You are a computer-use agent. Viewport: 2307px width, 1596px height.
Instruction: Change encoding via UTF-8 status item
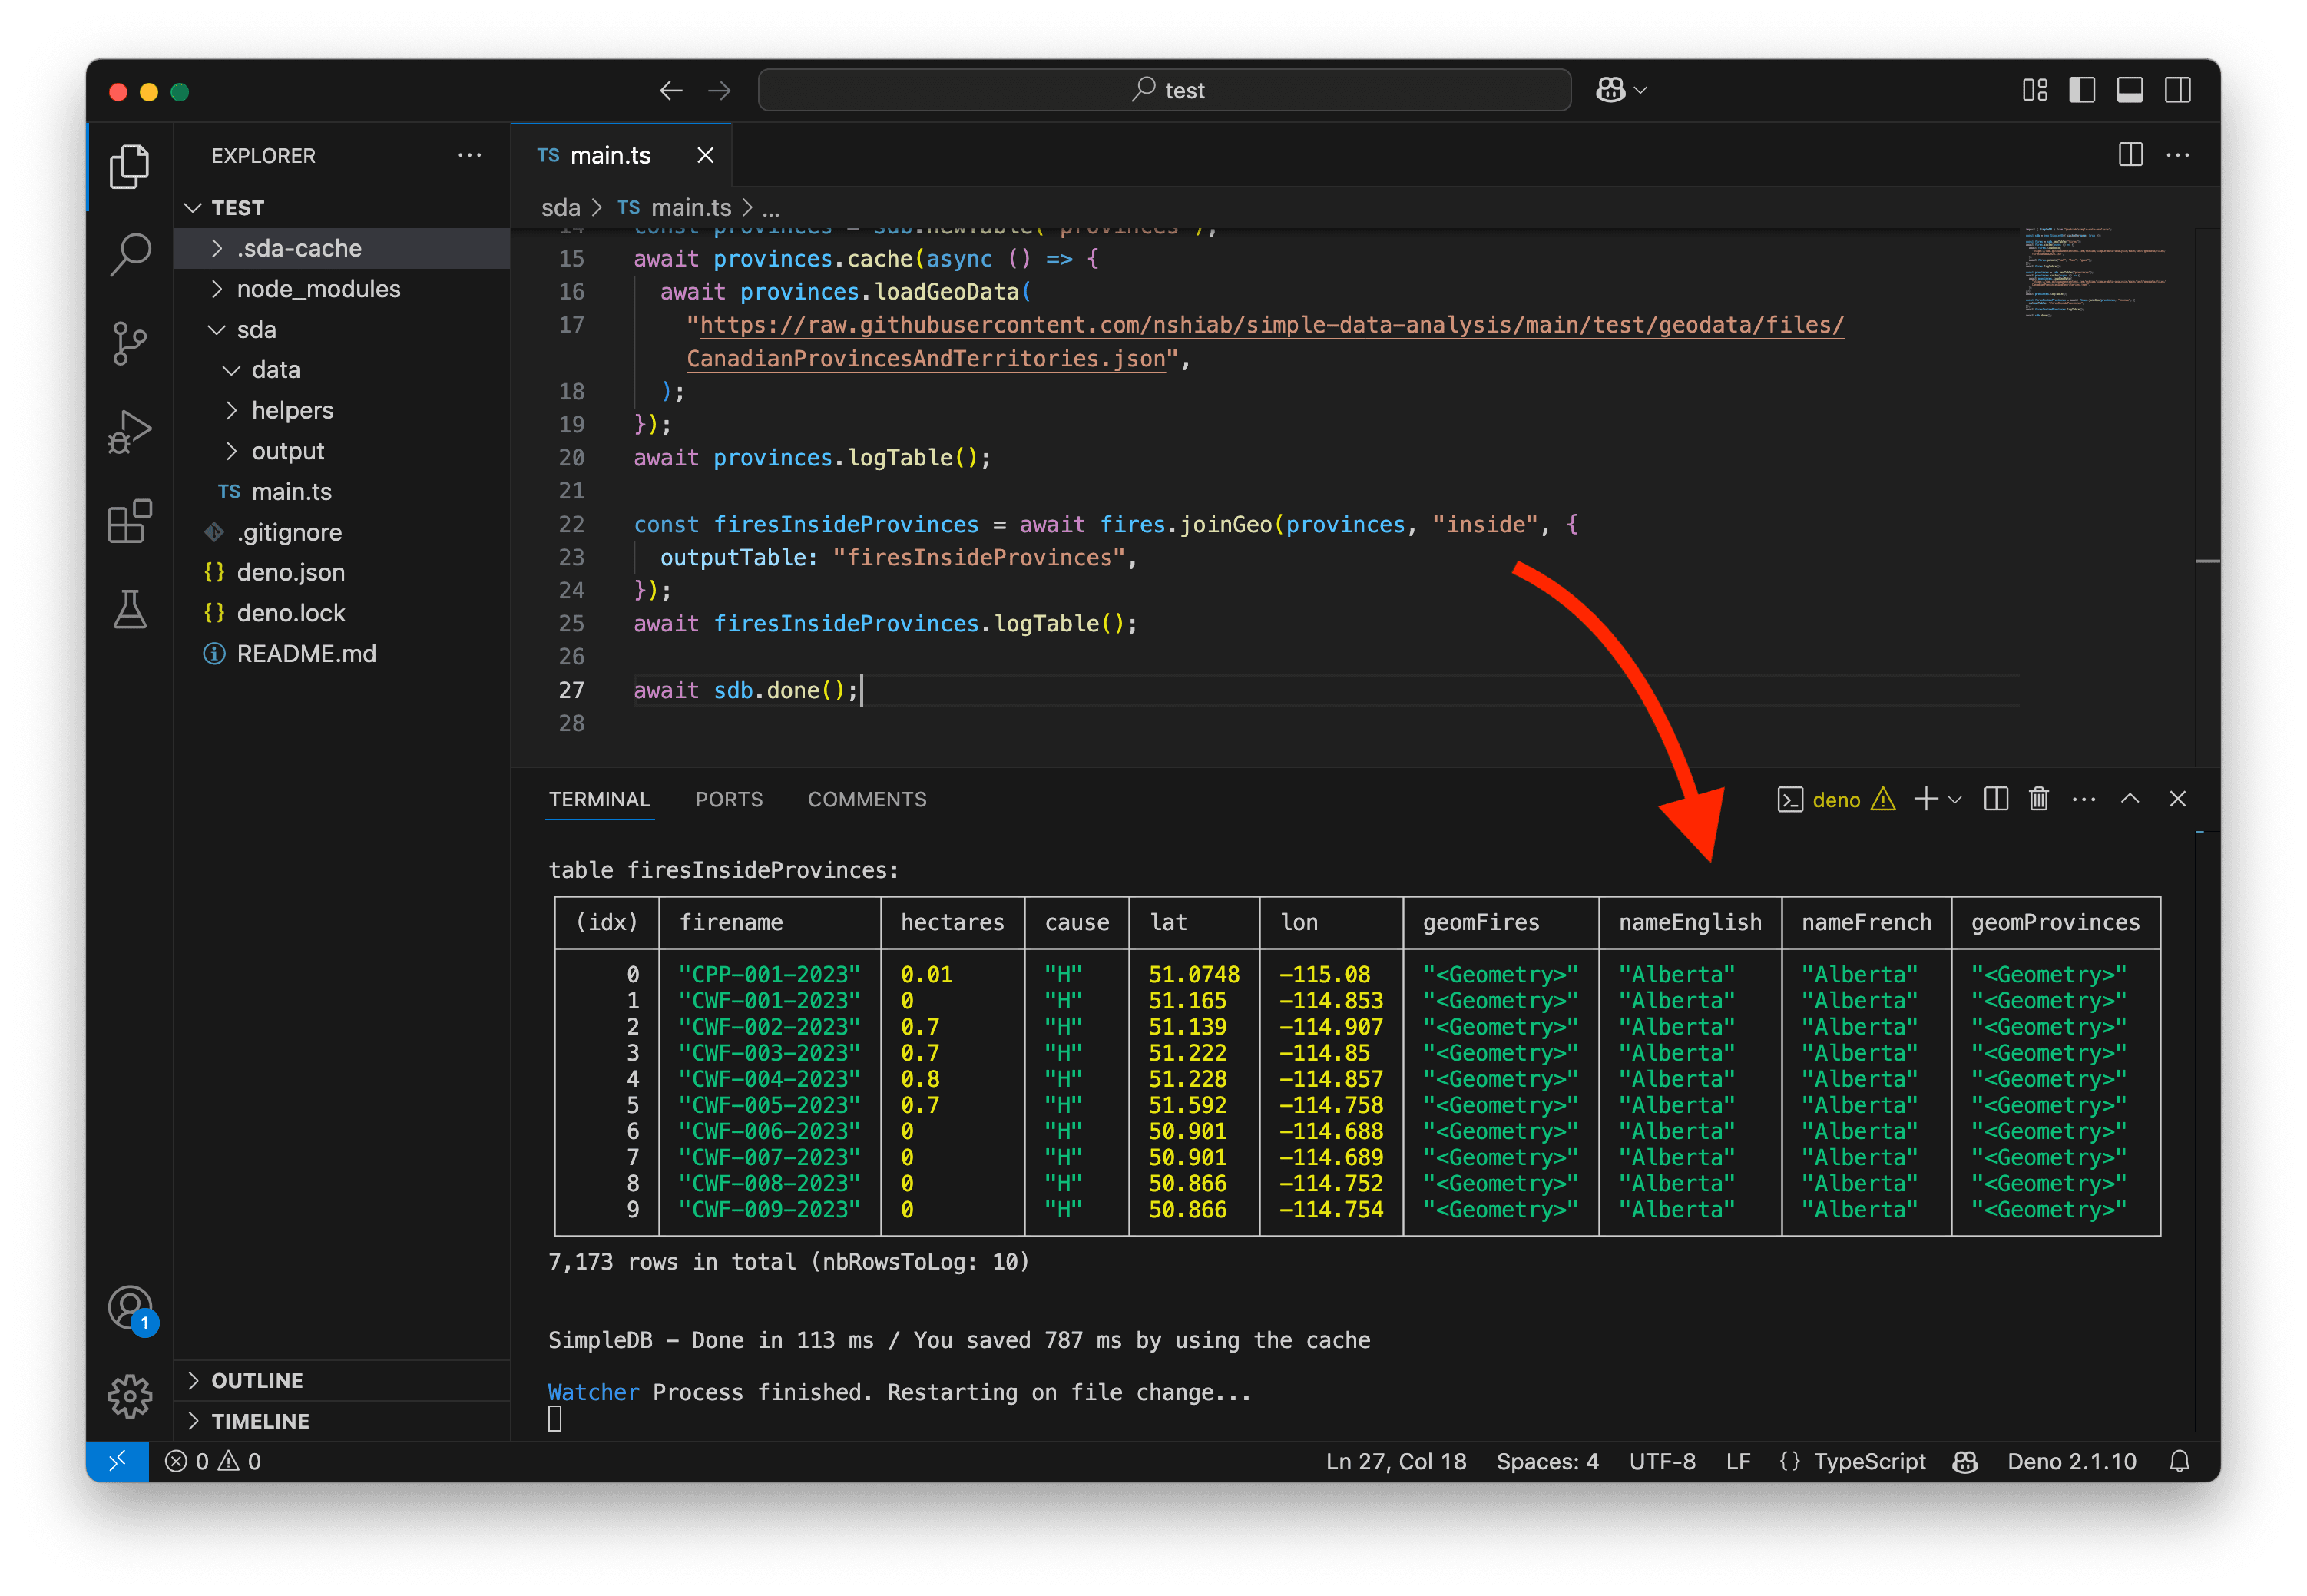(x=1662, y=1462)
